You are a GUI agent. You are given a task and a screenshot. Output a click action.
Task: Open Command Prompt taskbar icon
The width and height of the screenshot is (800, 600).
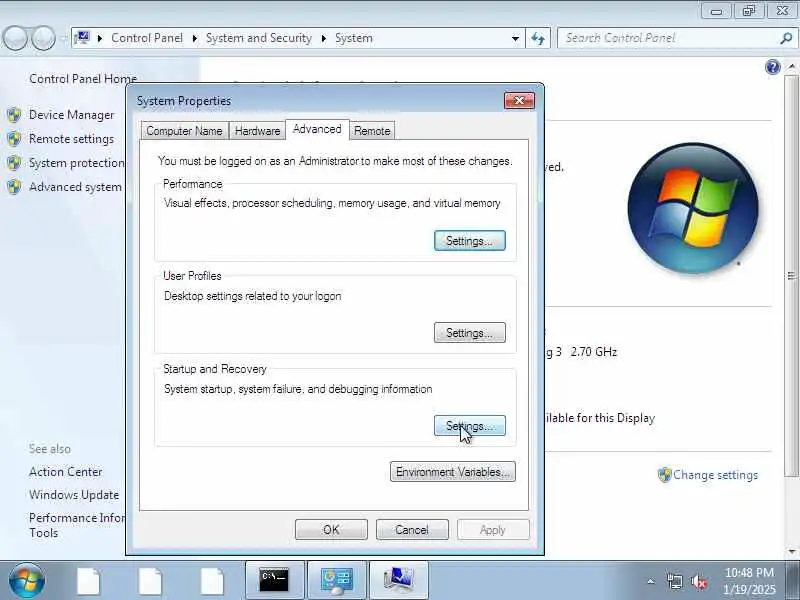[274, 580]
